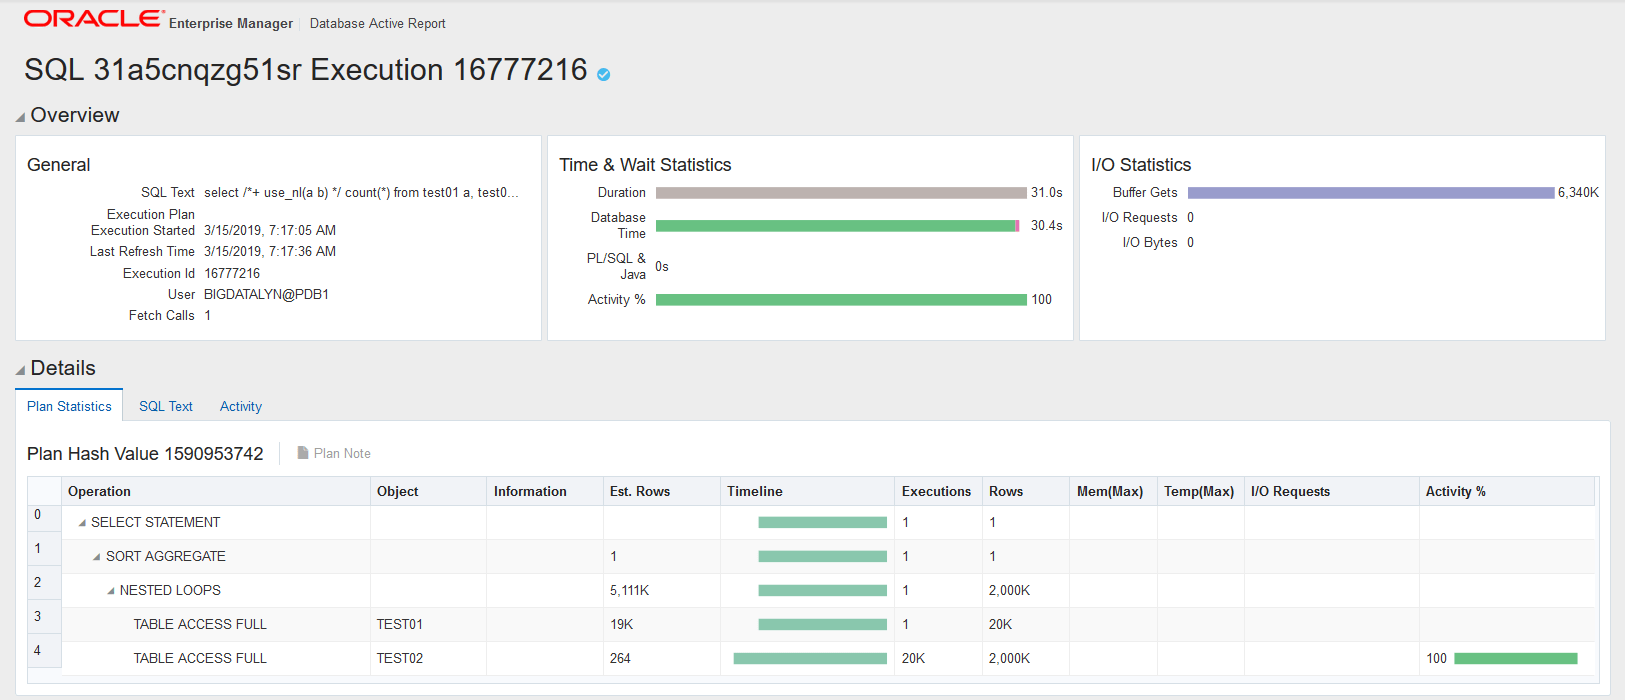This screenshot has width=1625, height=700.
Task: Click the BIGDATALYN@PDB1 user value
Action: 266,295
